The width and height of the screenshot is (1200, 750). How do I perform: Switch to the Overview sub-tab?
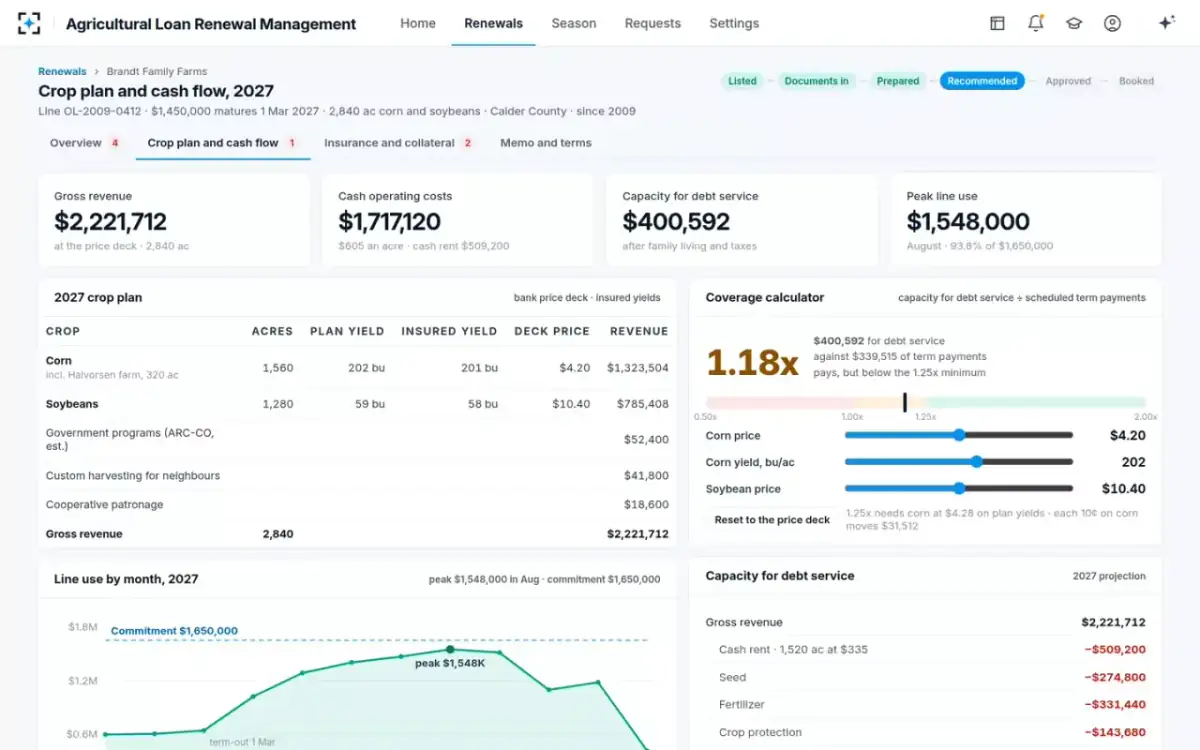click(x=85, y=143)
